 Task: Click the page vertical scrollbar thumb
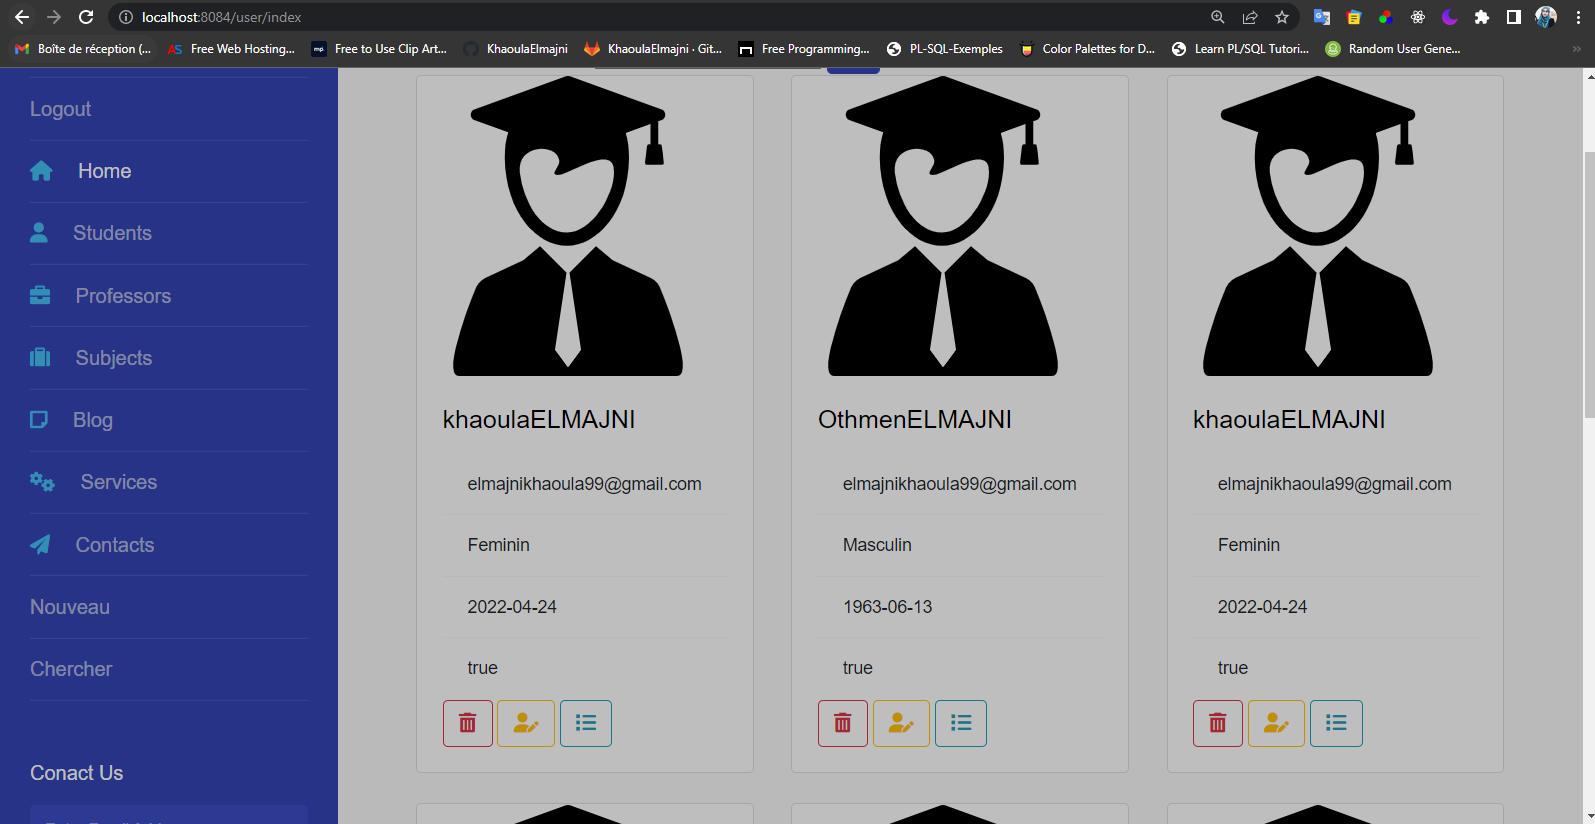pyautogui.click(x=1589, y=285)
